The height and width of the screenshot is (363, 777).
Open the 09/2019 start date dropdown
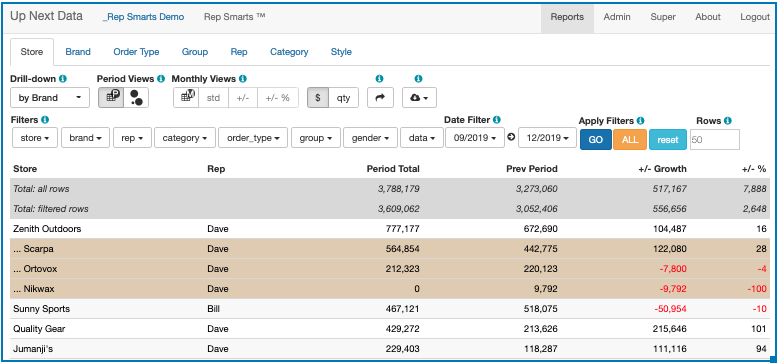click(x=475, y=138)
